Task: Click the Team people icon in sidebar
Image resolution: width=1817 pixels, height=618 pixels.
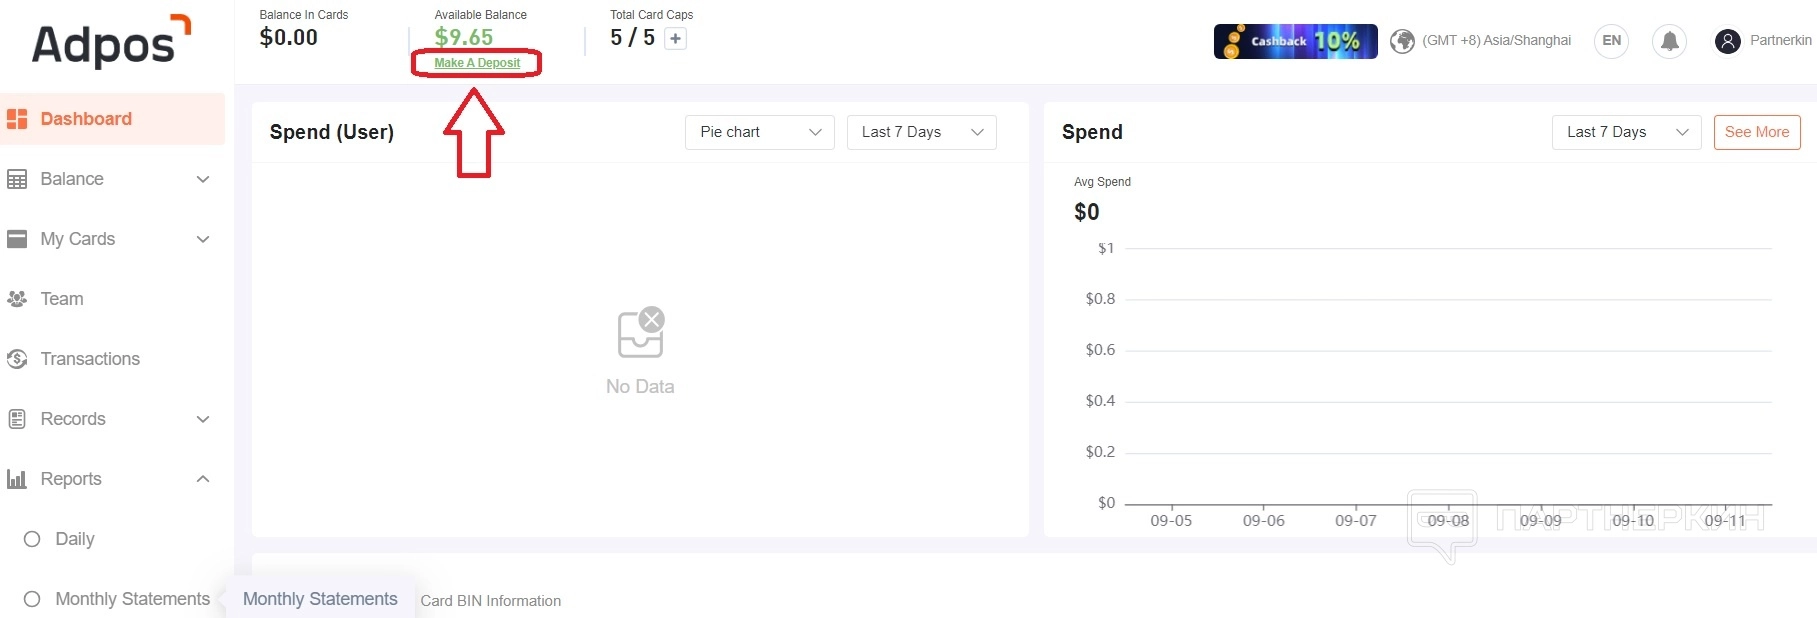Action: coord(17,299)
